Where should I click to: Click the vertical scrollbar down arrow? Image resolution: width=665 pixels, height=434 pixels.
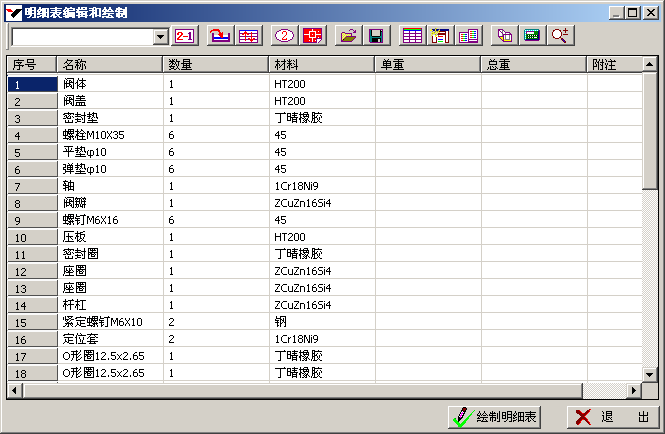point(648,374)
